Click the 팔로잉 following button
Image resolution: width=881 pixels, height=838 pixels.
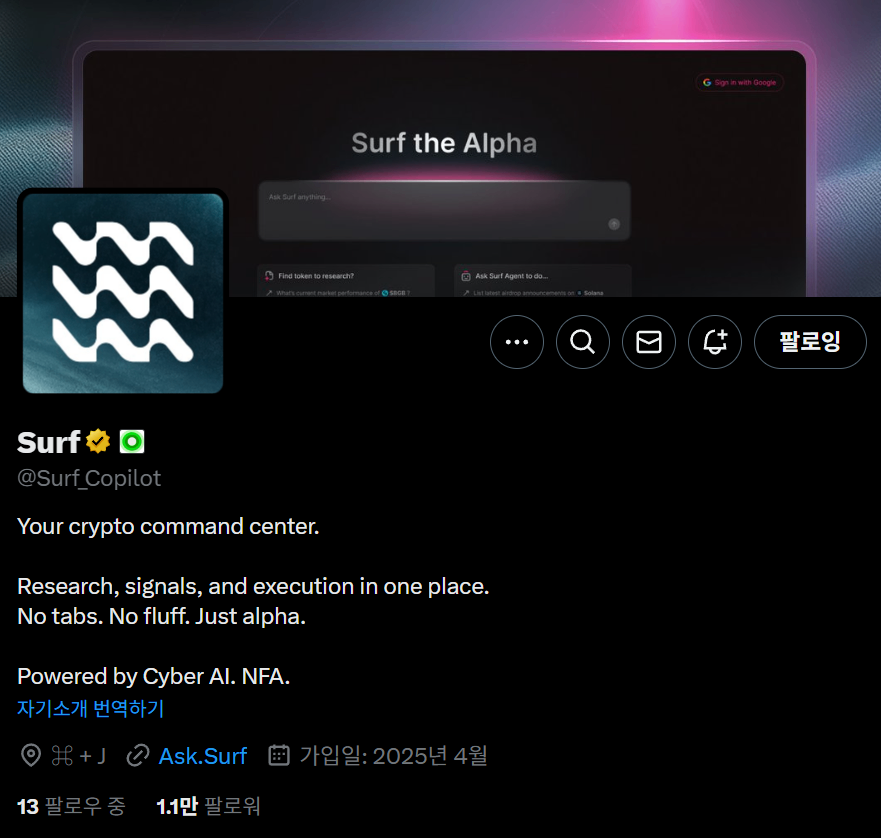click(x=810, y=342)
